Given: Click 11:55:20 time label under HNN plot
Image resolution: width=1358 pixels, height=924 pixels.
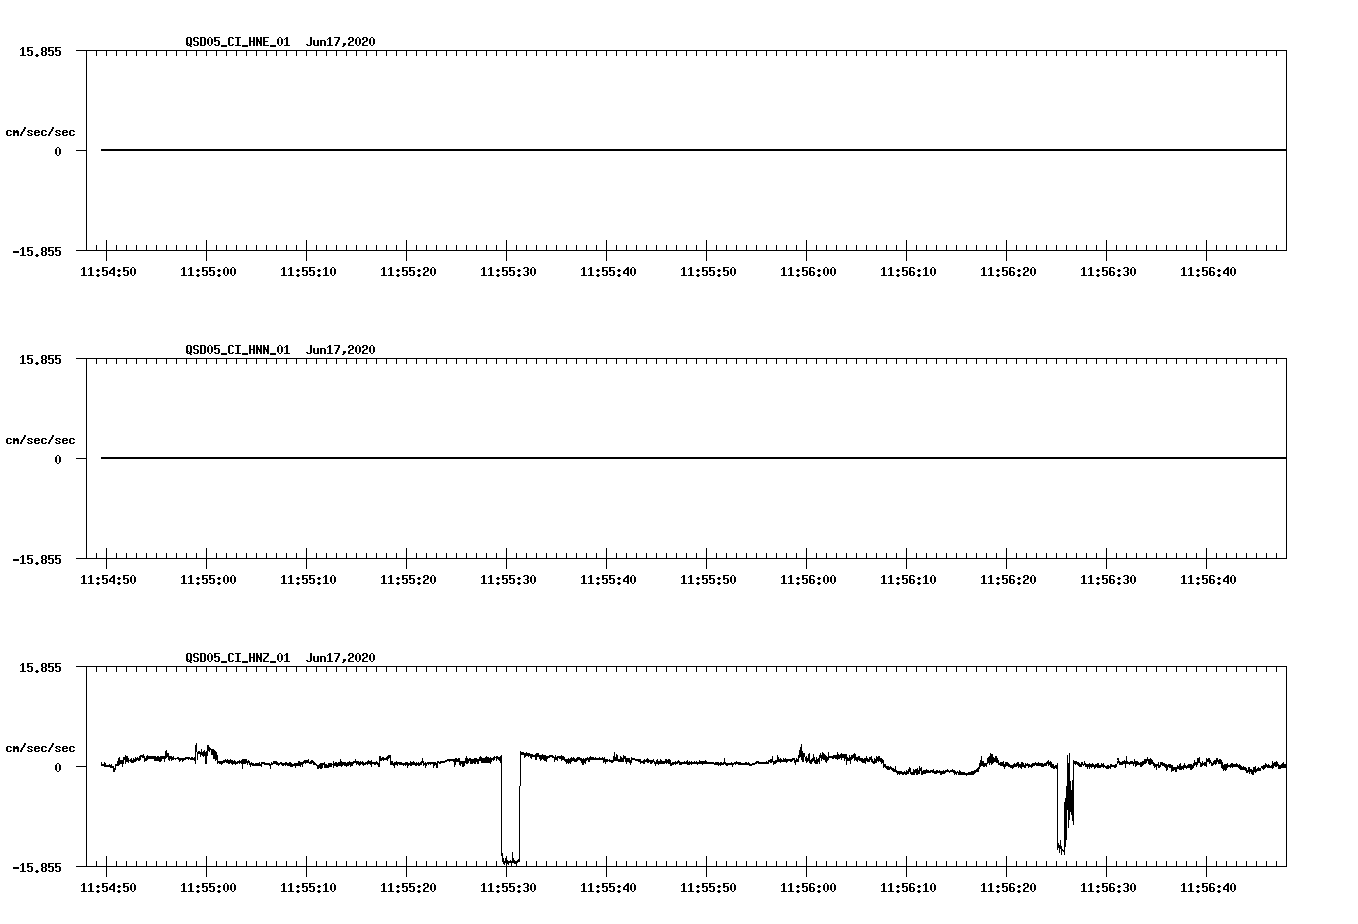Looking at the screenshot, I should (408, 580).
